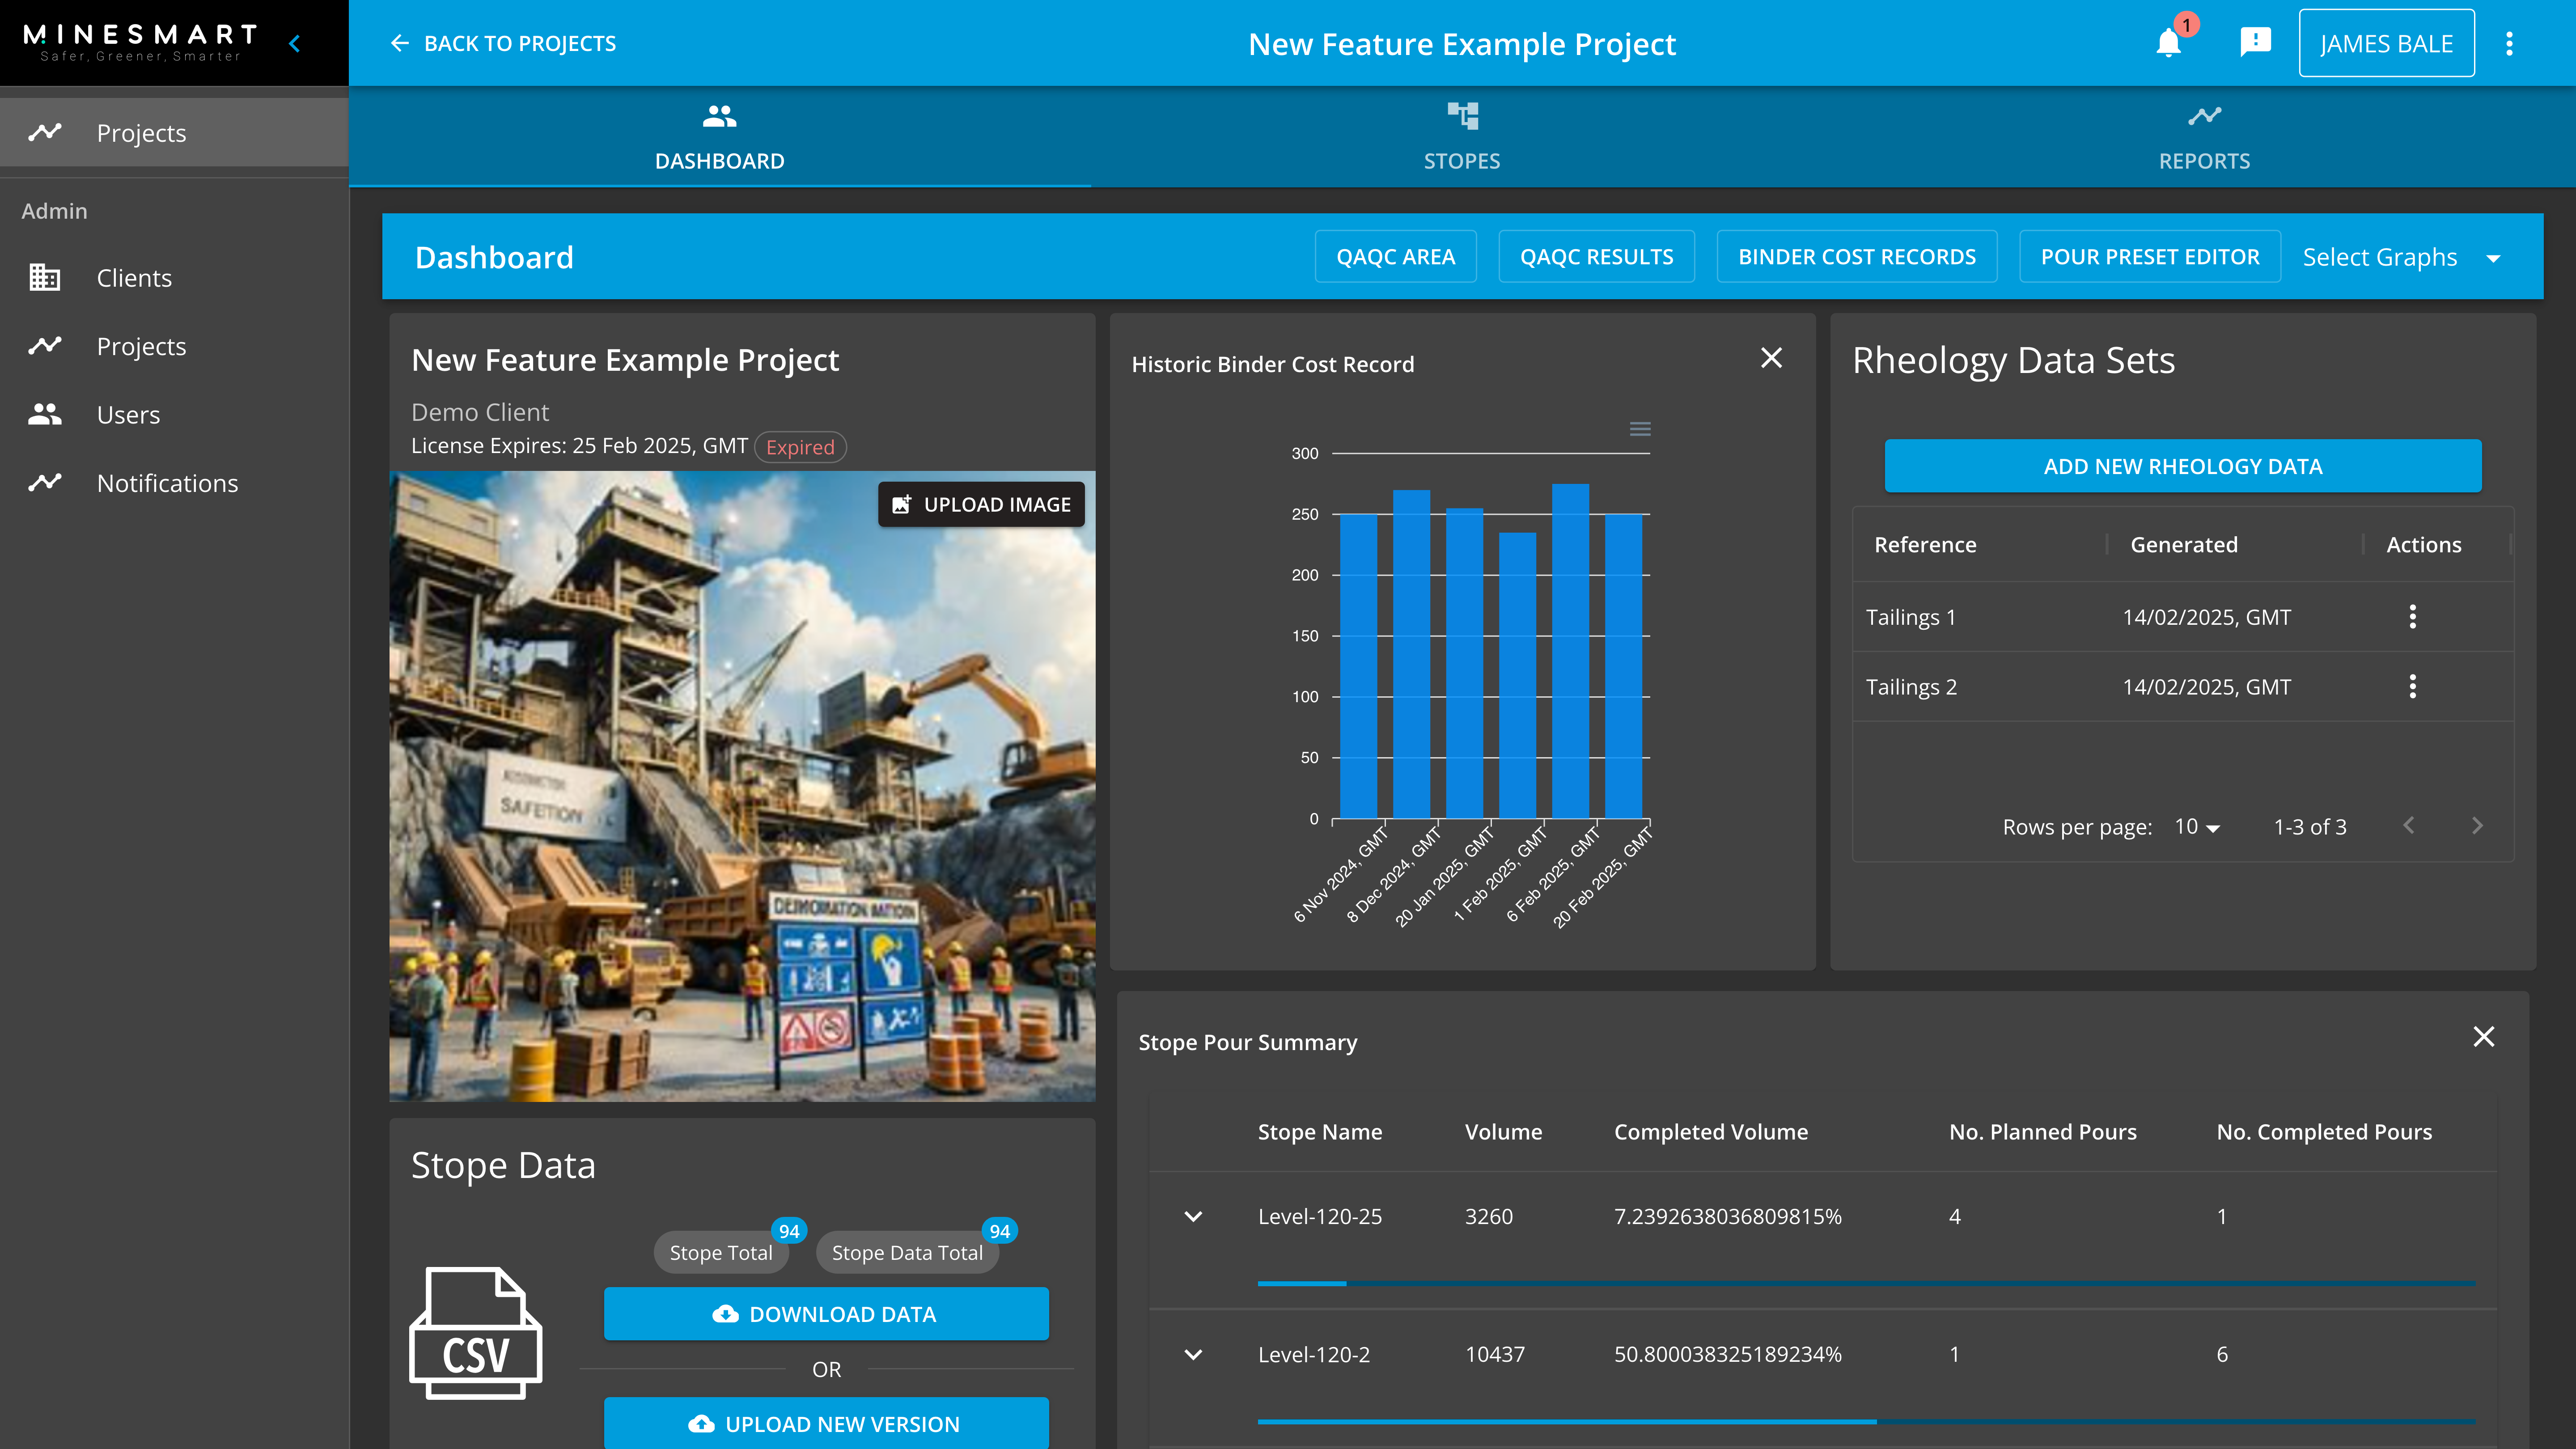
Task: Close the Stope Pour Summary panel
Action: coord(2483,1037)
